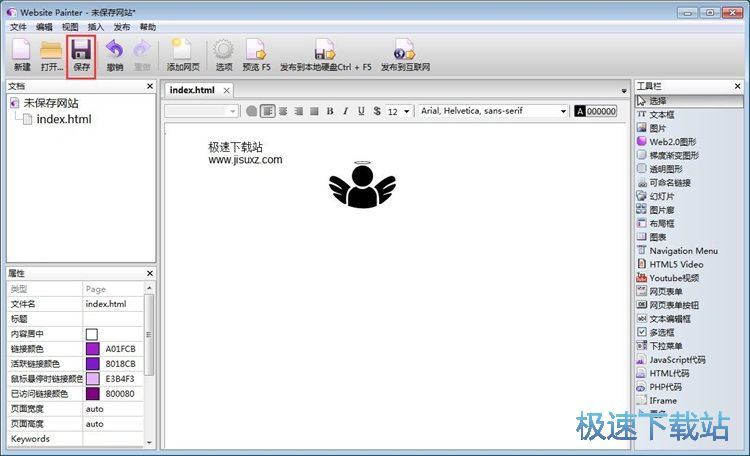Open the 文件 menu
The height and width of the screenshot is (456, 750).
click(18, 27)
